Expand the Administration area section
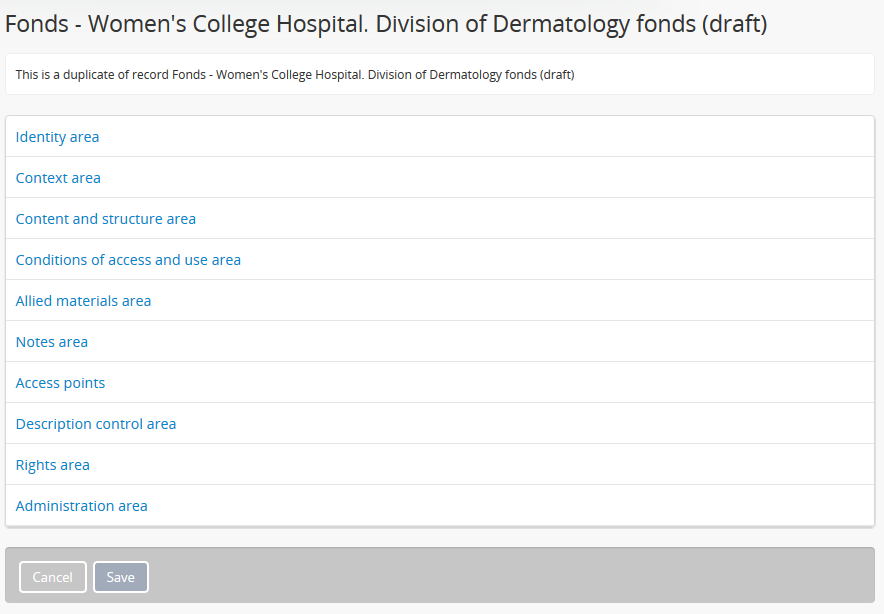Screen dimensions: 884x614 (81, 506)
